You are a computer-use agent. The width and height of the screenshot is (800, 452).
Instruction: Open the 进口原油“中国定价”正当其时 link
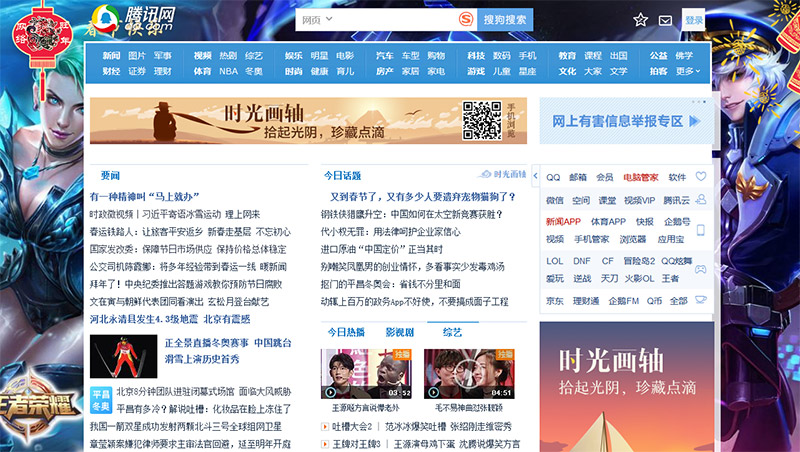[x=382, y=249]
